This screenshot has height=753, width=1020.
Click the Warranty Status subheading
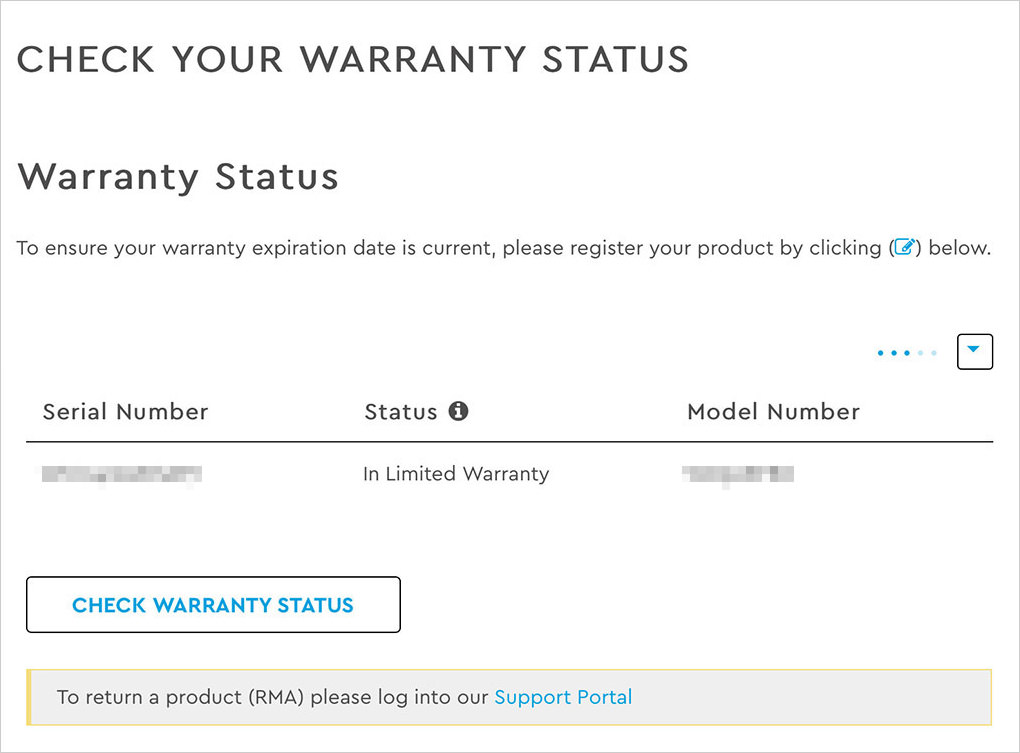[x=178, y=176]
